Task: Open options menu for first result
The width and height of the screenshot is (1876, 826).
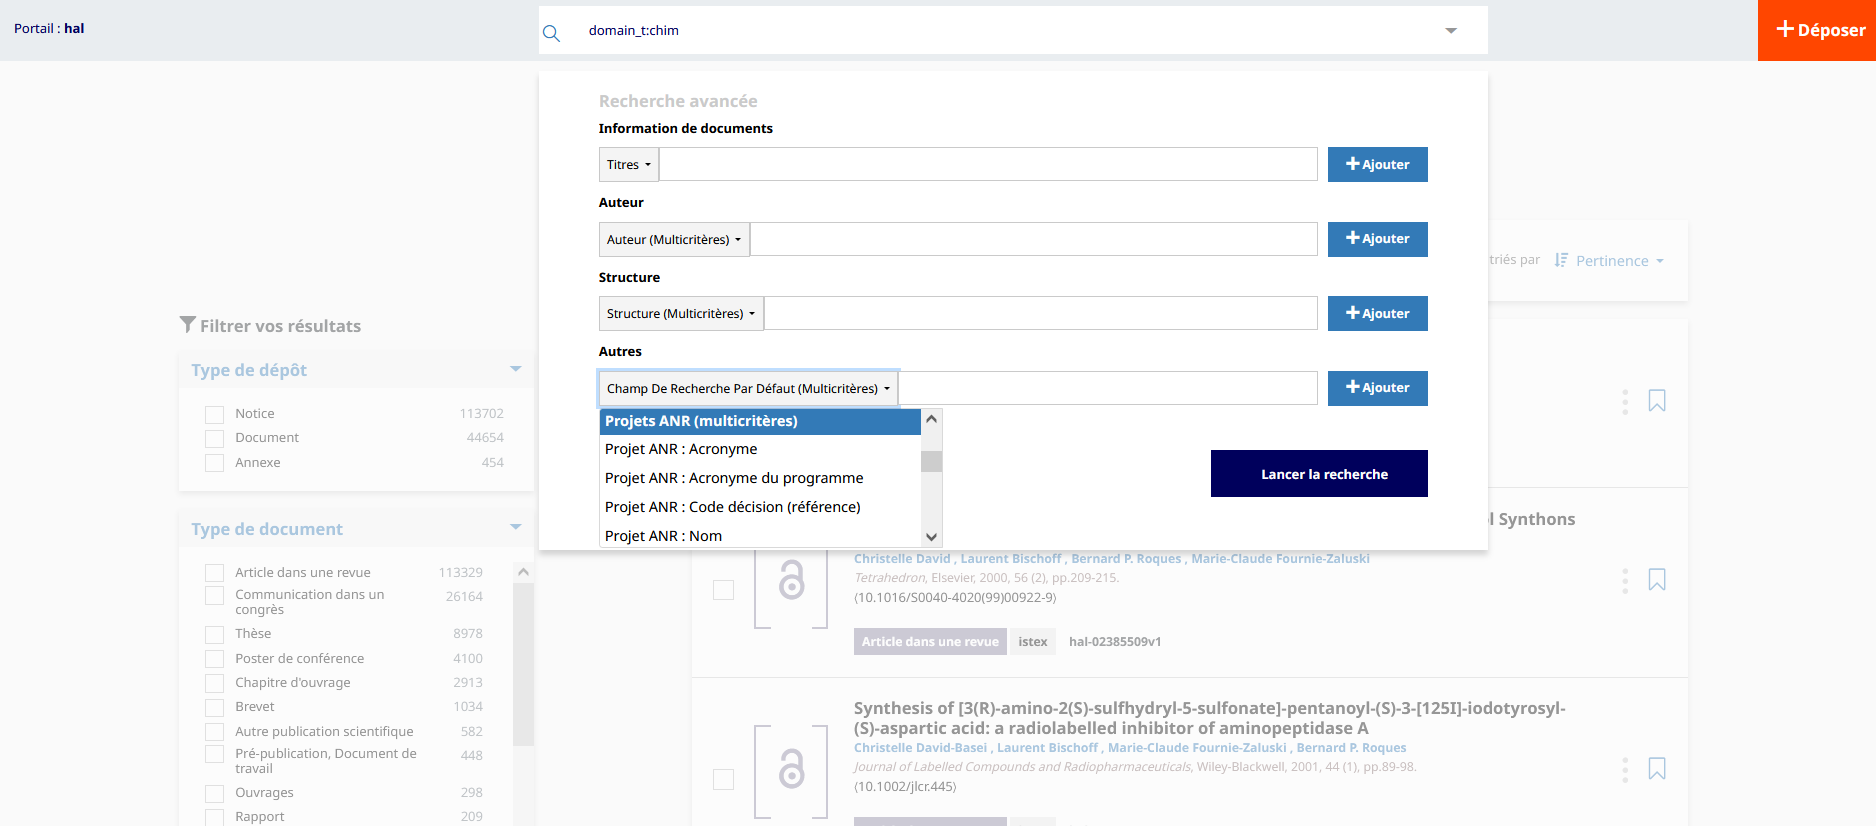Action: tap(1625, 402)
